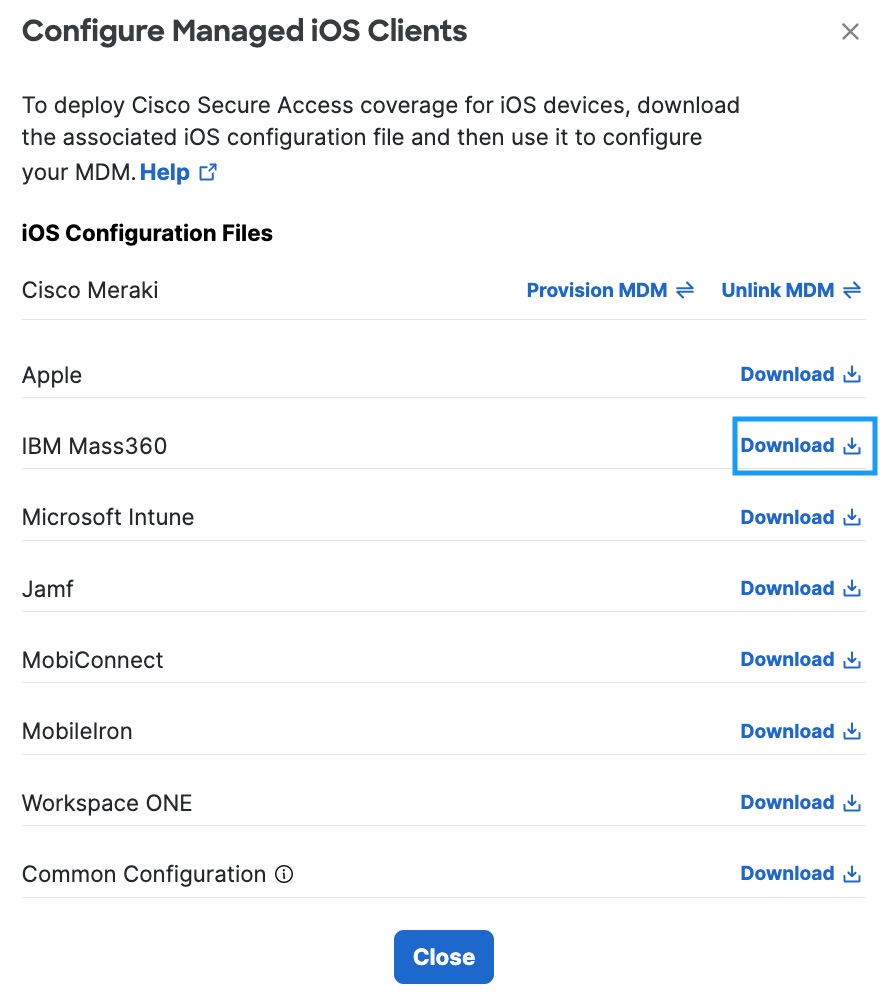Click the iOS Configuration Files heading
Image resolution: width=890 pixels, height=1004 pixels.
click(147, 233)
